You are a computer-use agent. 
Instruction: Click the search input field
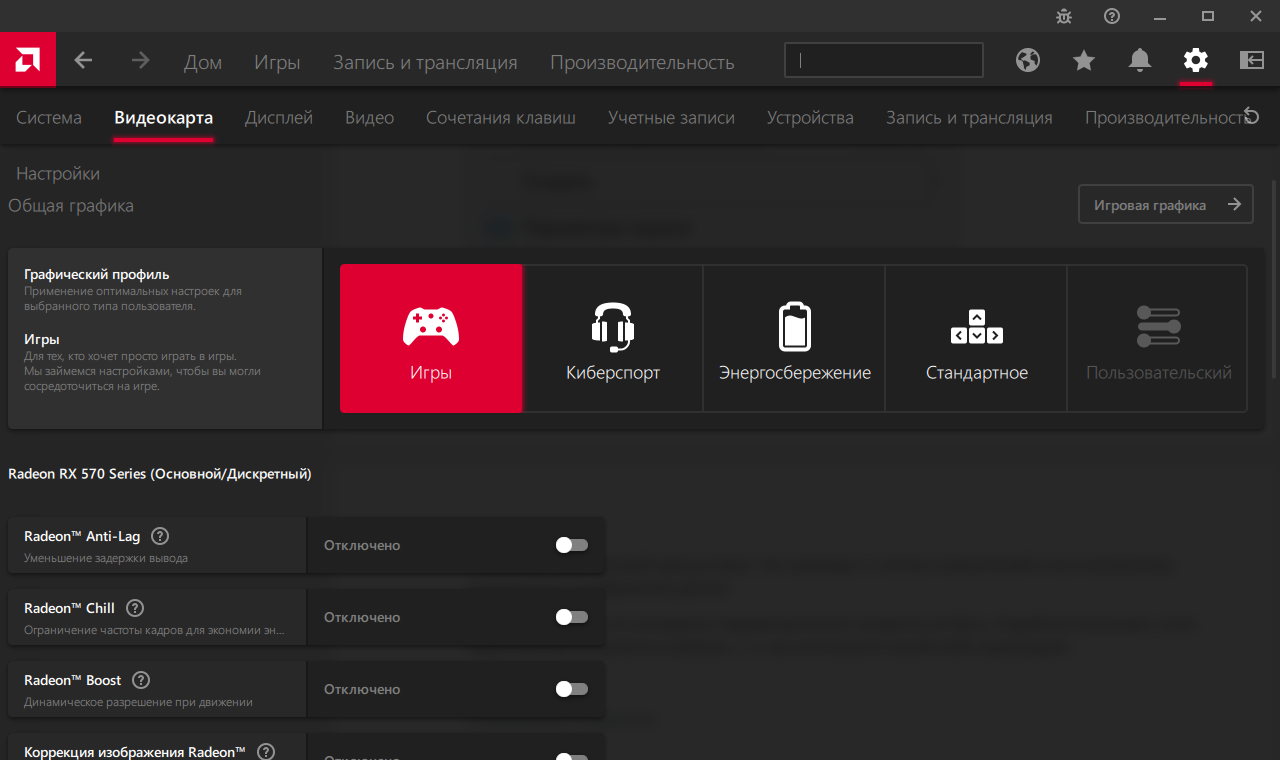pos(884,61)
